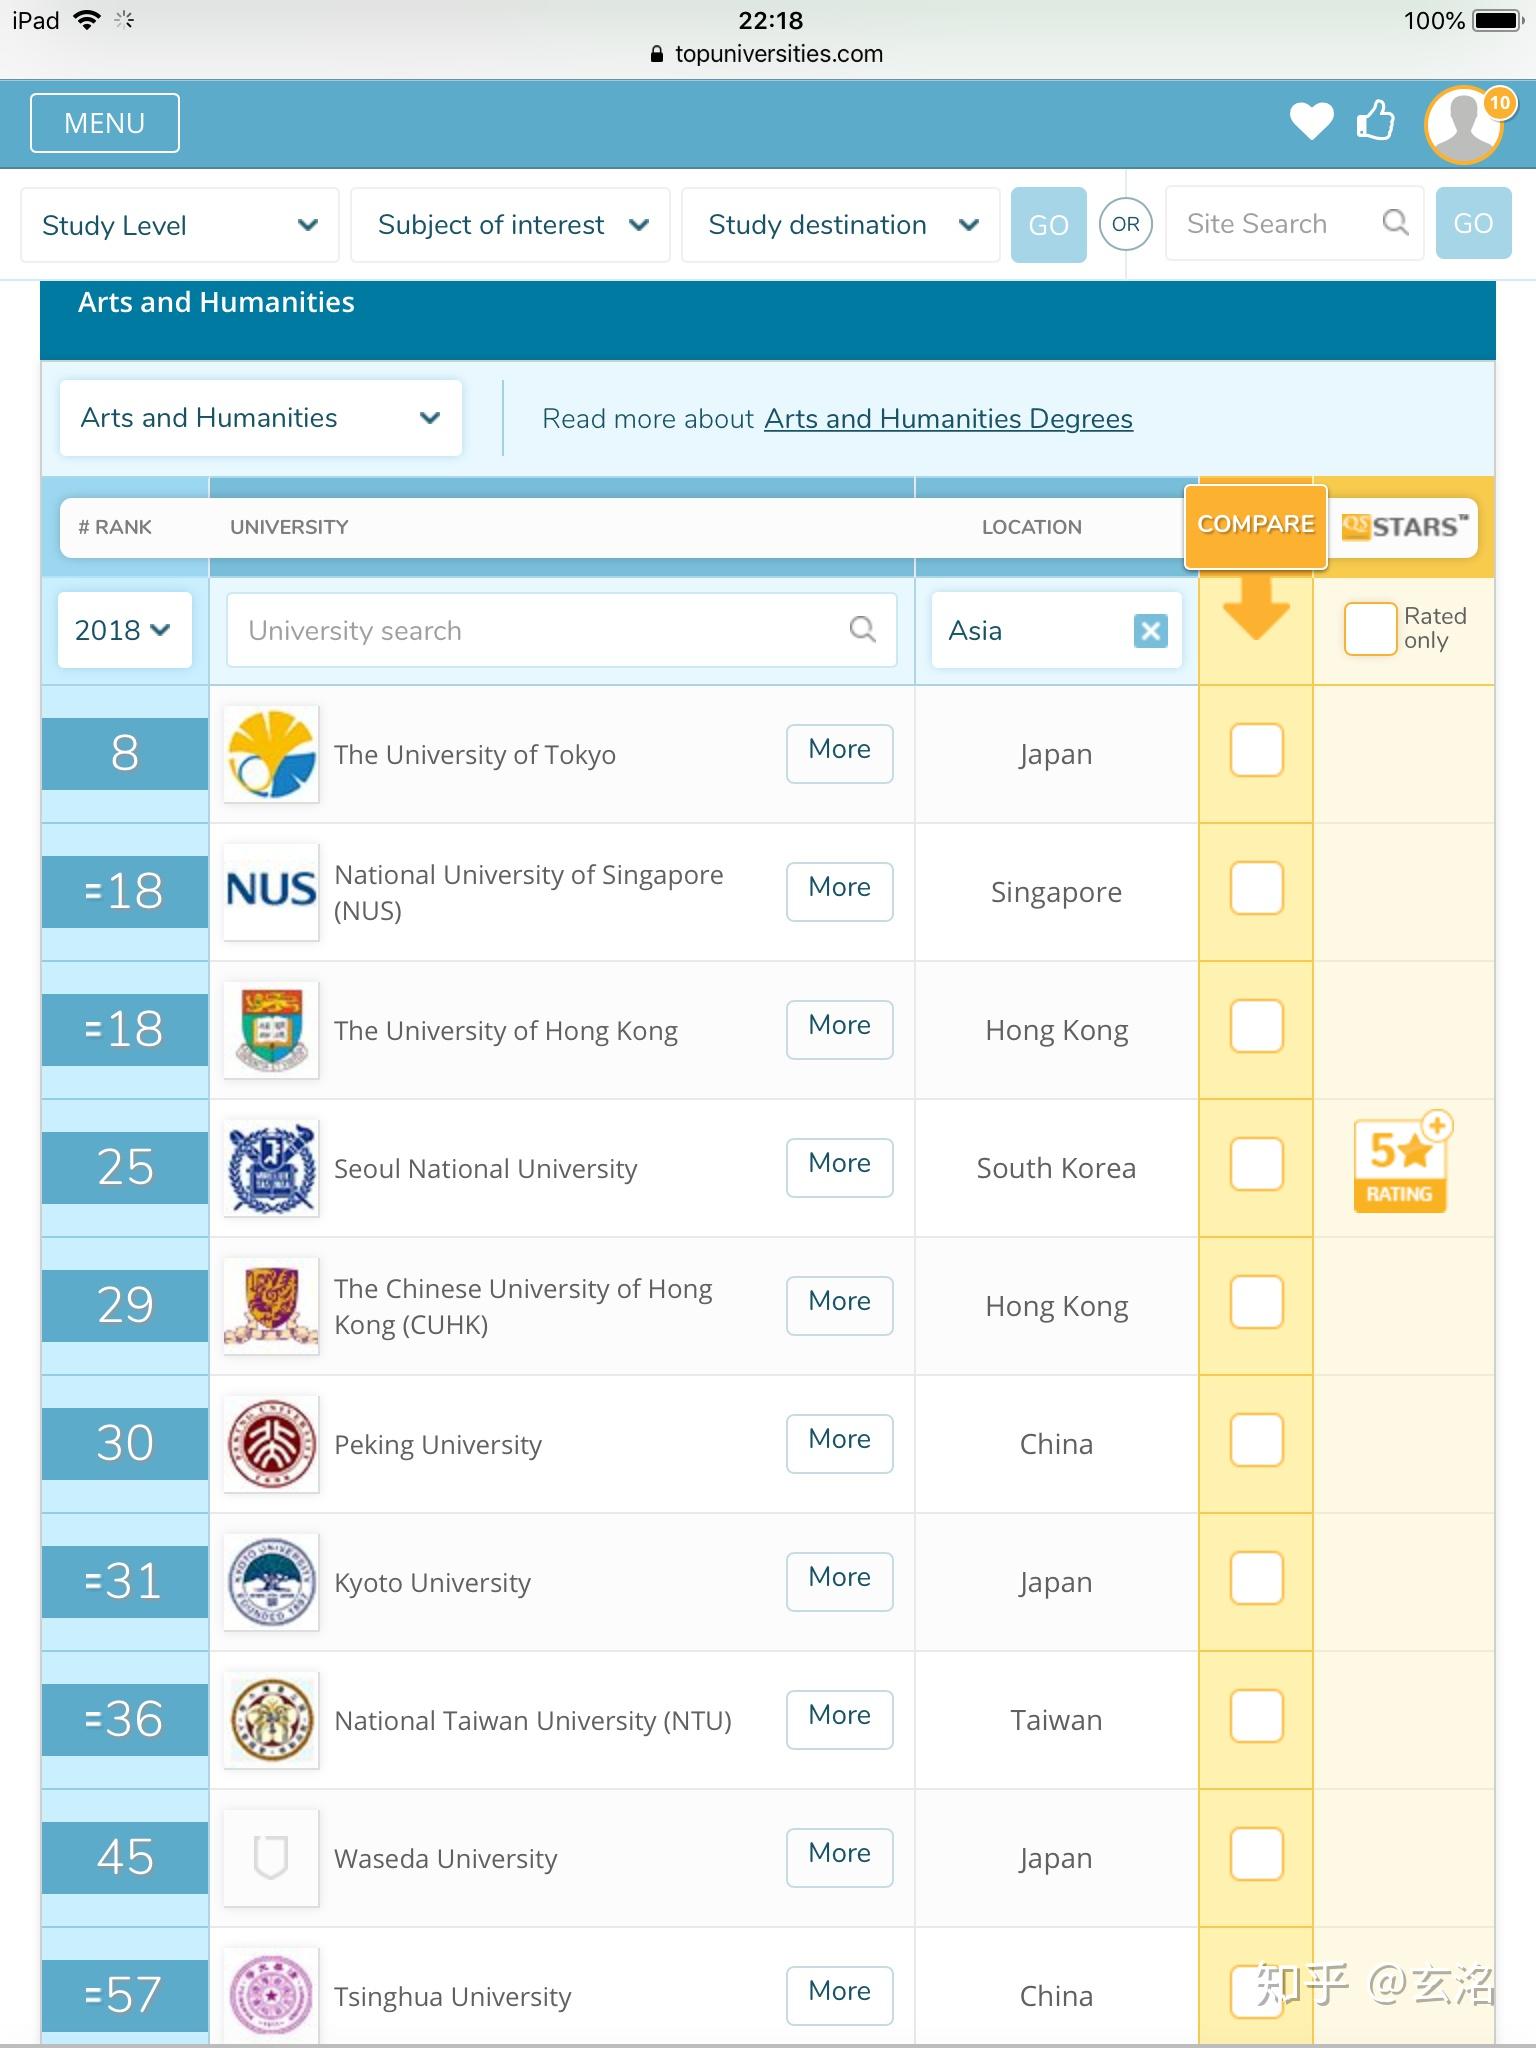Open the Kyoto University seal

coord(271,1582)
